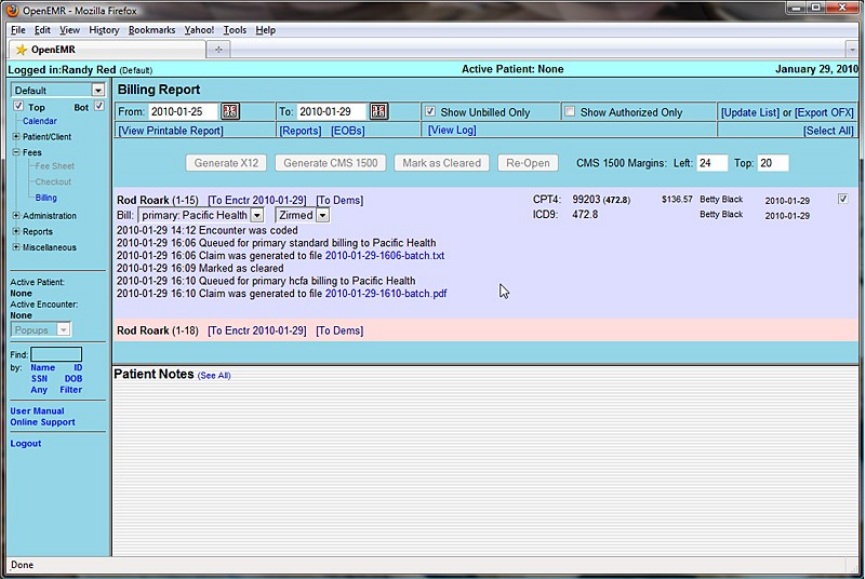The width and height of the screenshot is (865, 579).
Task: Open the Edit menu
Action: click(x=42, y=30)
